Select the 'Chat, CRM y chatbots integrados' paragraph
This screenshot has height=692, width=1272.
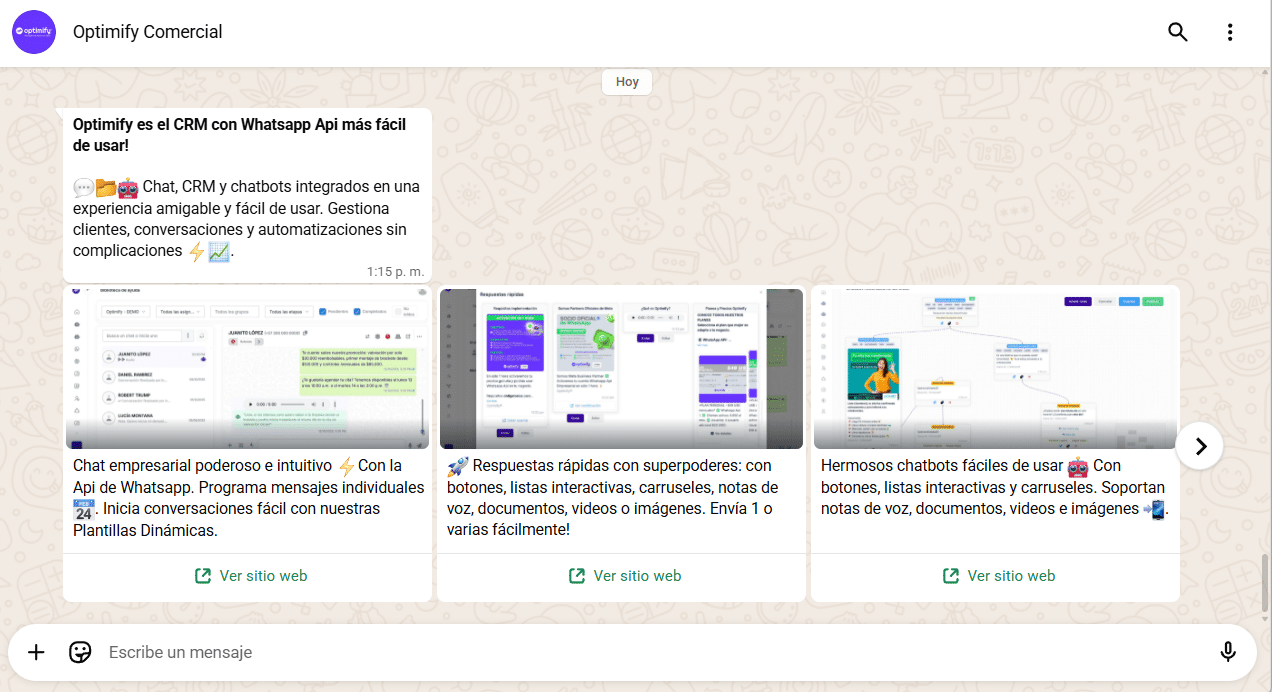click(247, 219)
